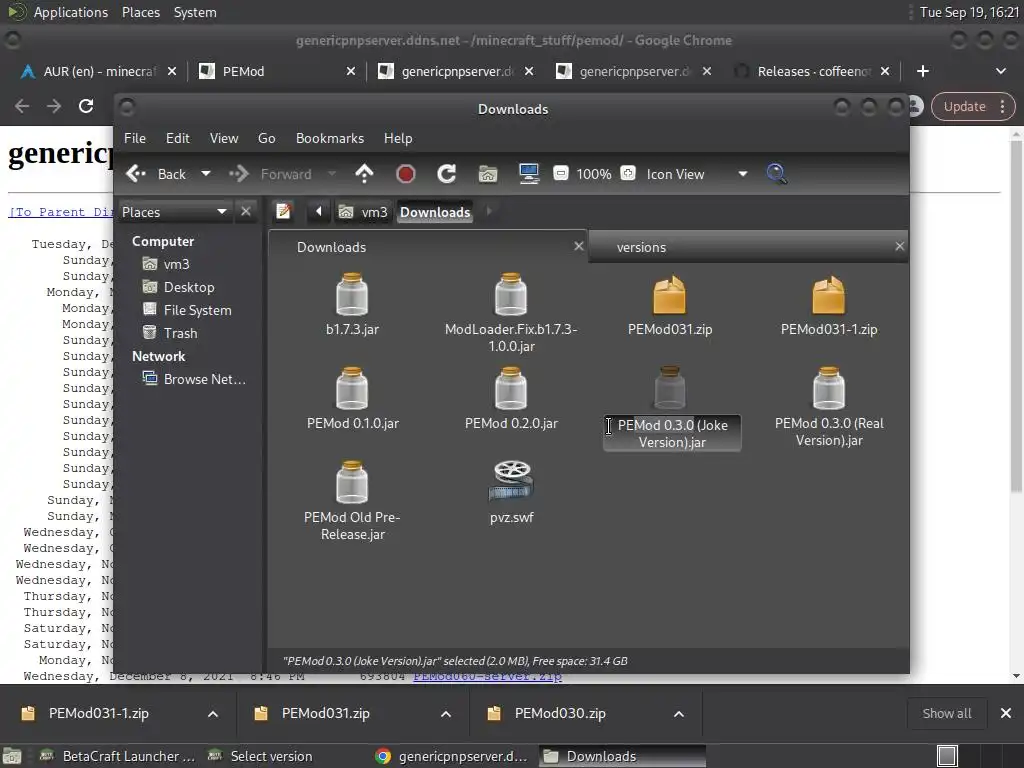Select the PEMod Old Pre-Release.jar icon
The width and height of the screenshot is (1024, 768).
(x=352, y=483)
